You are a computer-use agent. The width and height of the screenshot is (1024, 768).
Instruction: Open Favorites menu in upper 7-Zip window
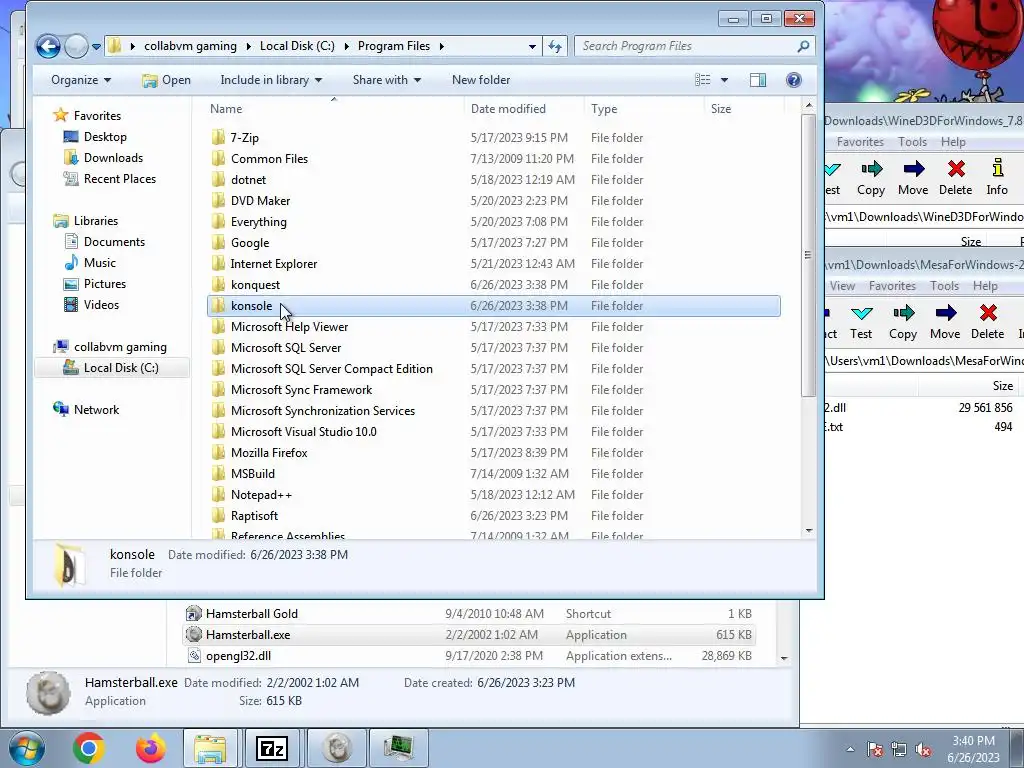coord(860,142)
